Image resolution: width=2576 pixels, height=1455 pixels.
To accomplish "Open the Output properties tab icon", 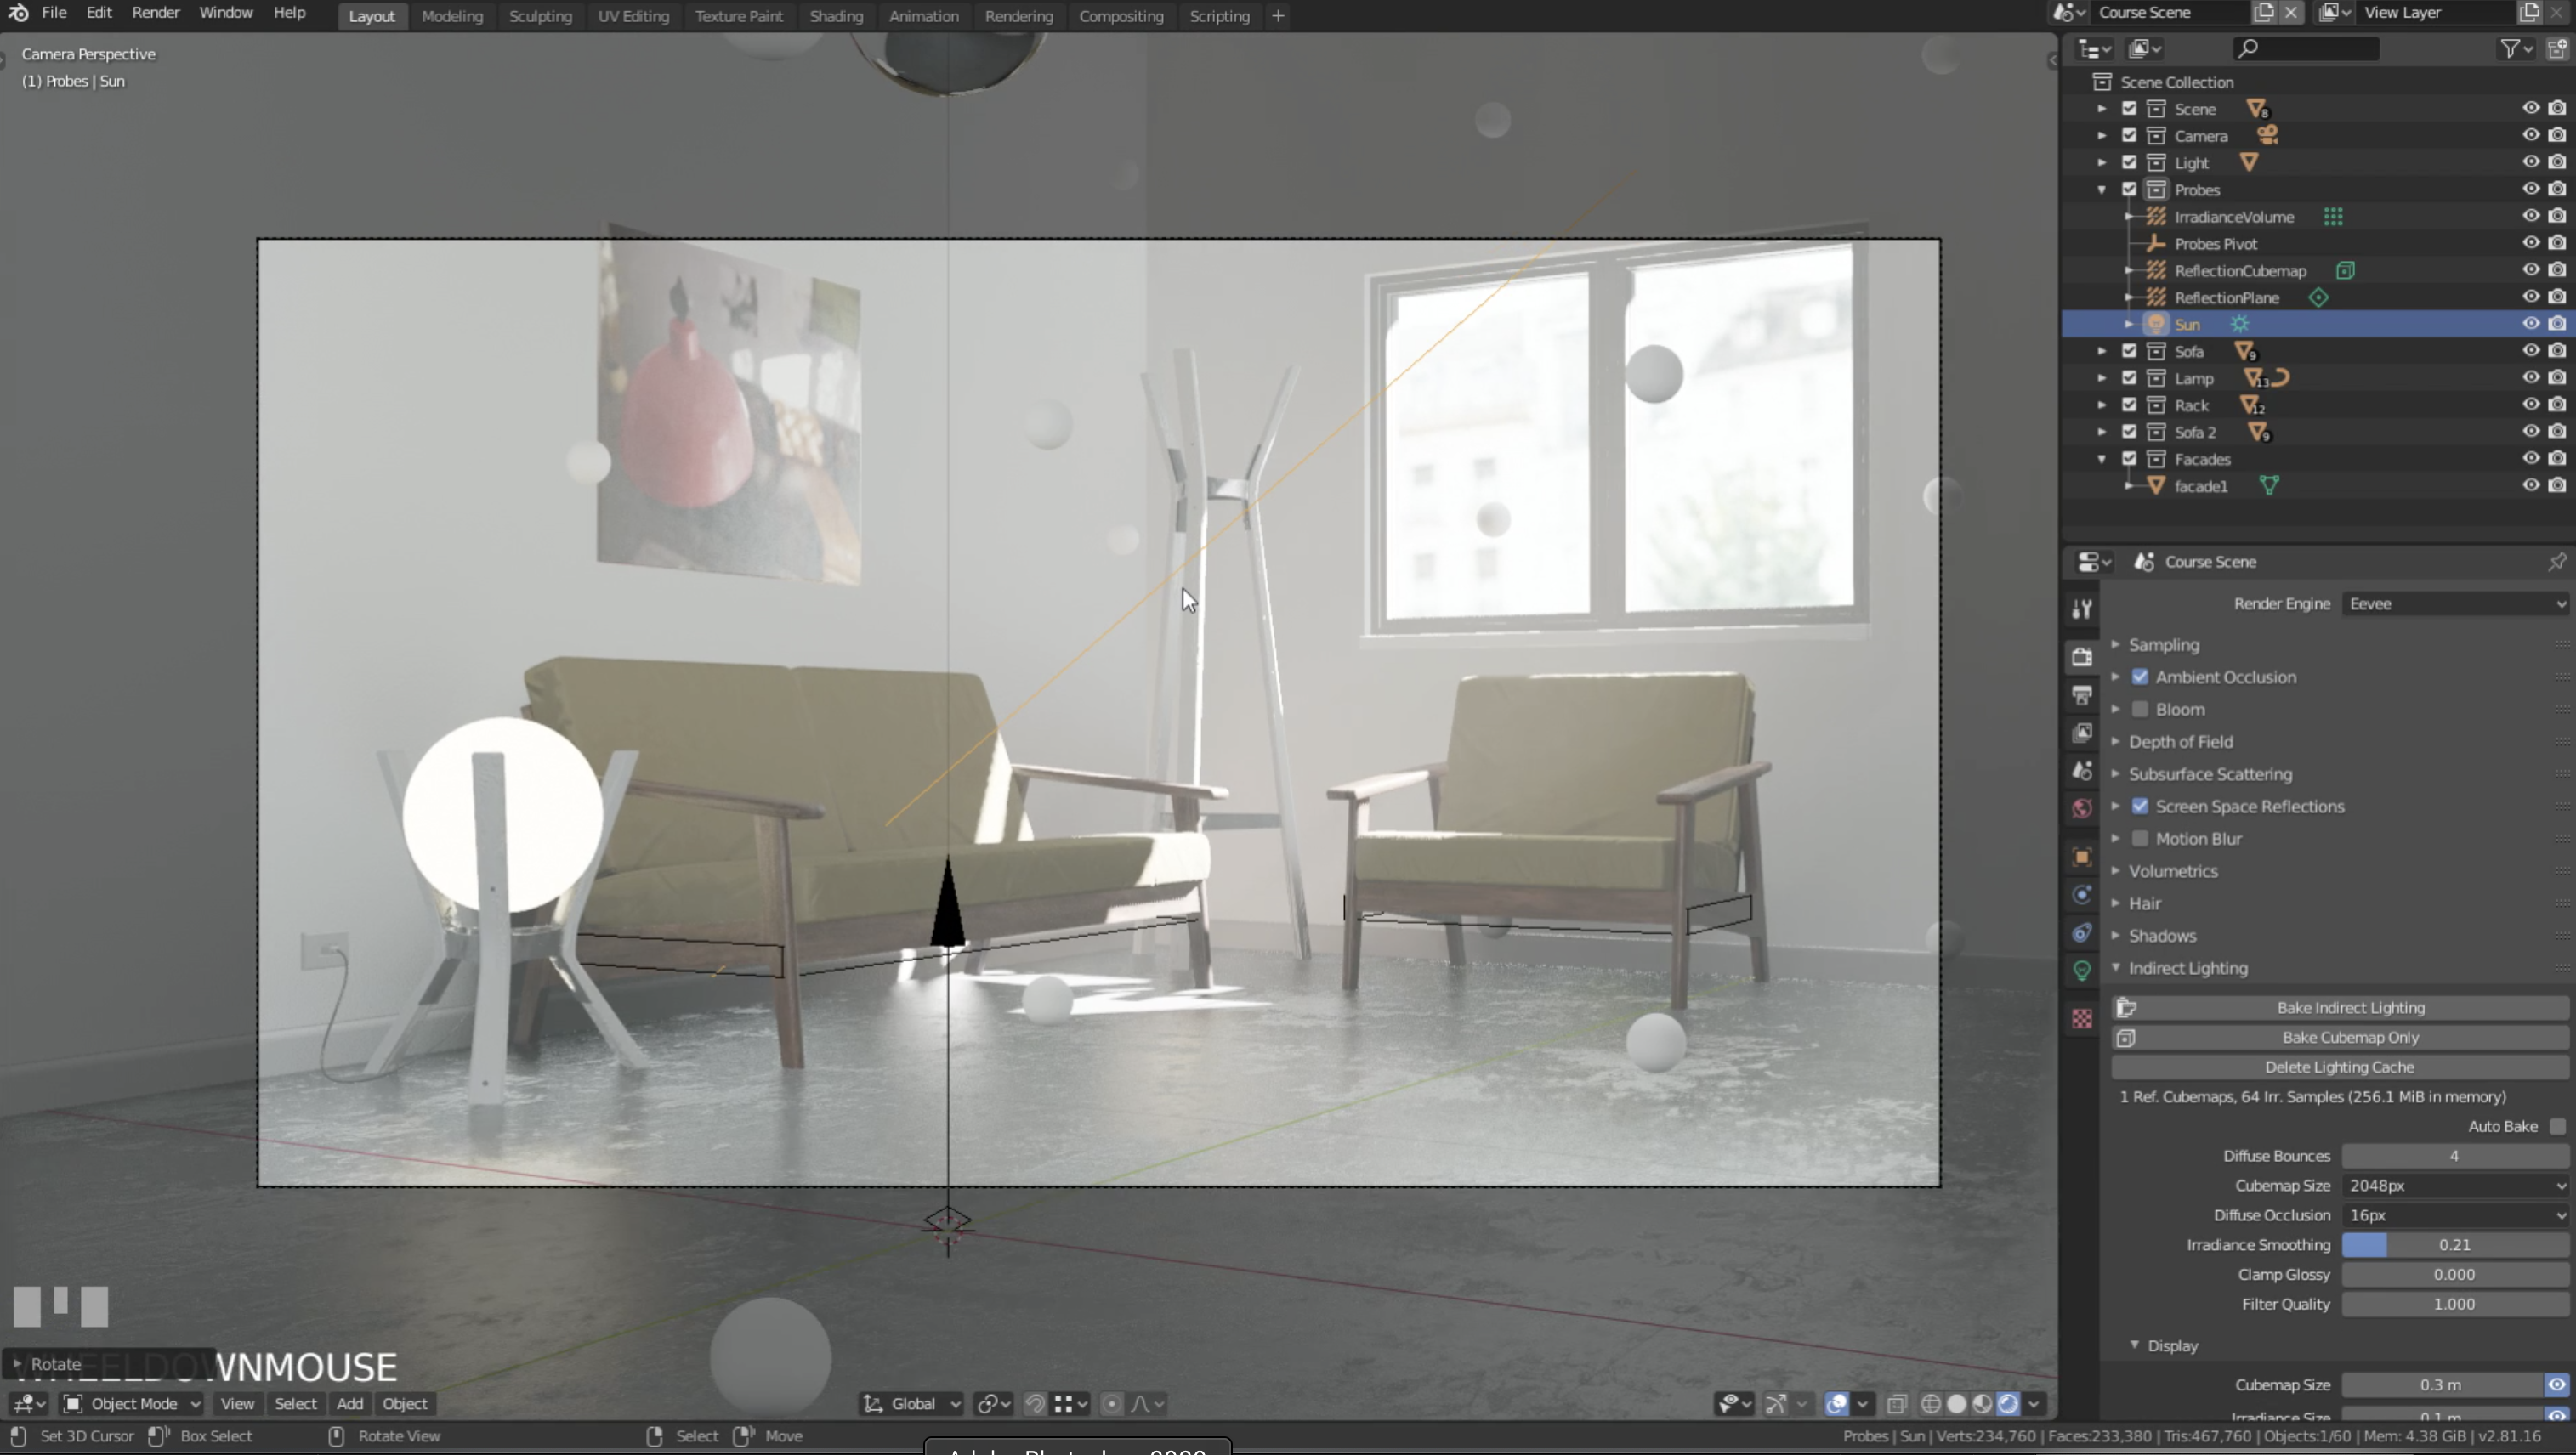I will [2082, 695].
